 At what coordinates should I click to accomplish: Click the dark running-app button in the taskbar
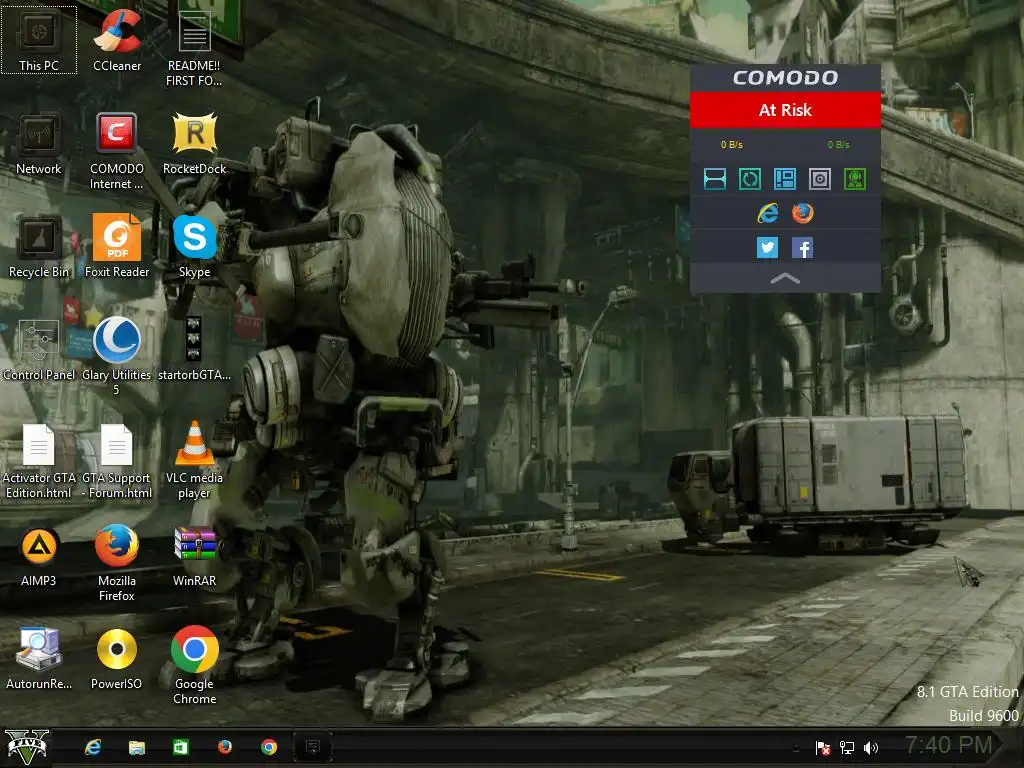click(x=313, y=747)
